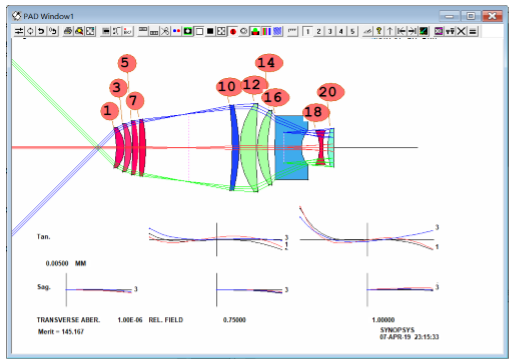Click the blue hatched pattern toolbar icon
The width and height of the screenshot is (514, 363).
click(277, 31)
